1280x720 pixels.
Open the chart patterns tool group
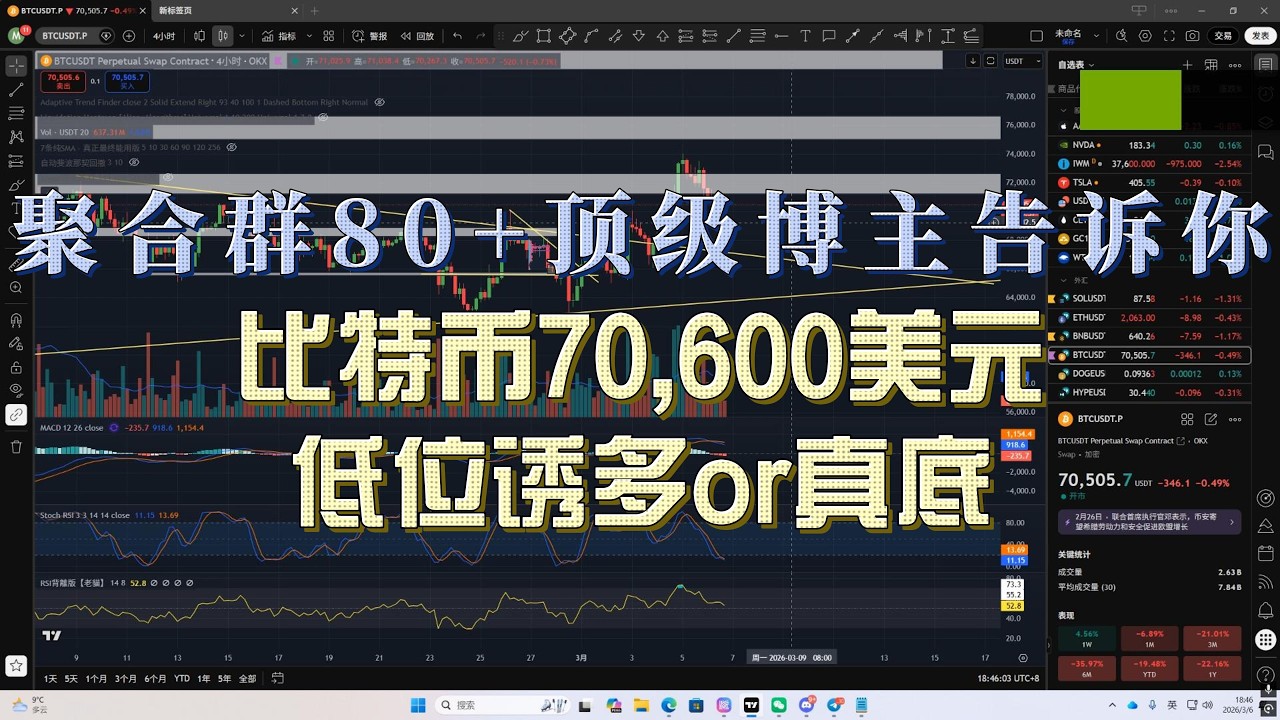[x=16, y=137]
